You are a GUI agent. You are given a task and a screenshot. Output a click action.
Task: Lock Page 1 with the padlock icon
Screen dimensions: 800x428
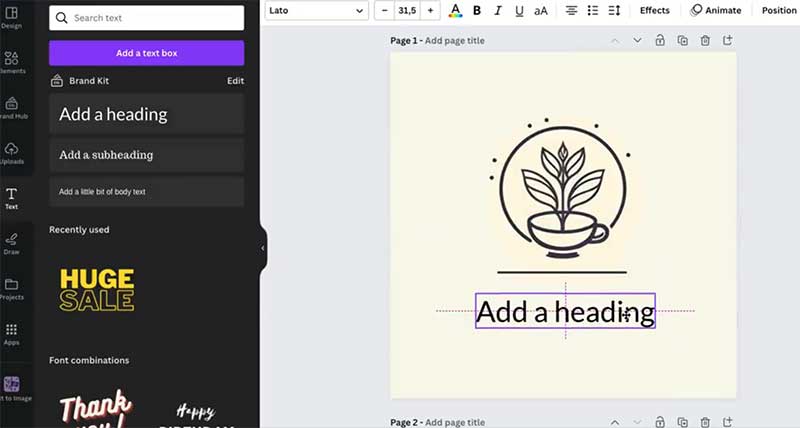coord(660,41)
